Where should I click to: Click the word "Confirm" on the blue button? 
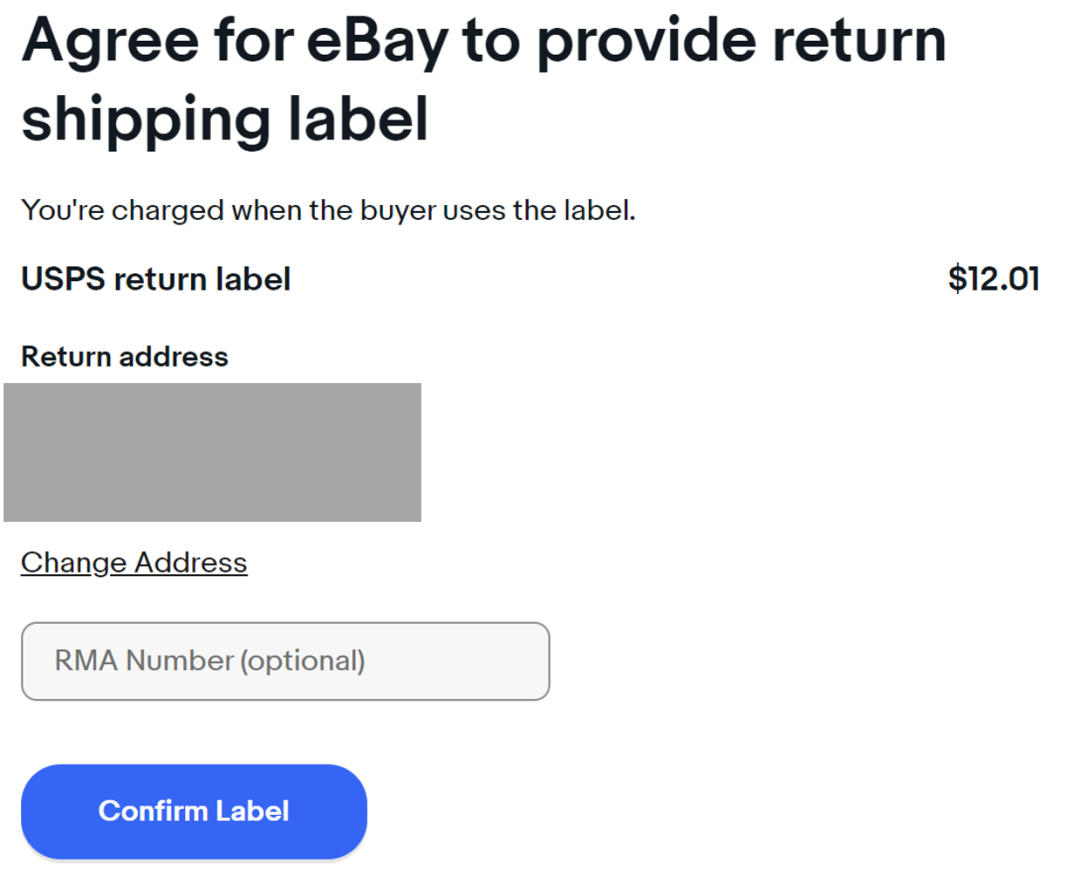point(154,811)
